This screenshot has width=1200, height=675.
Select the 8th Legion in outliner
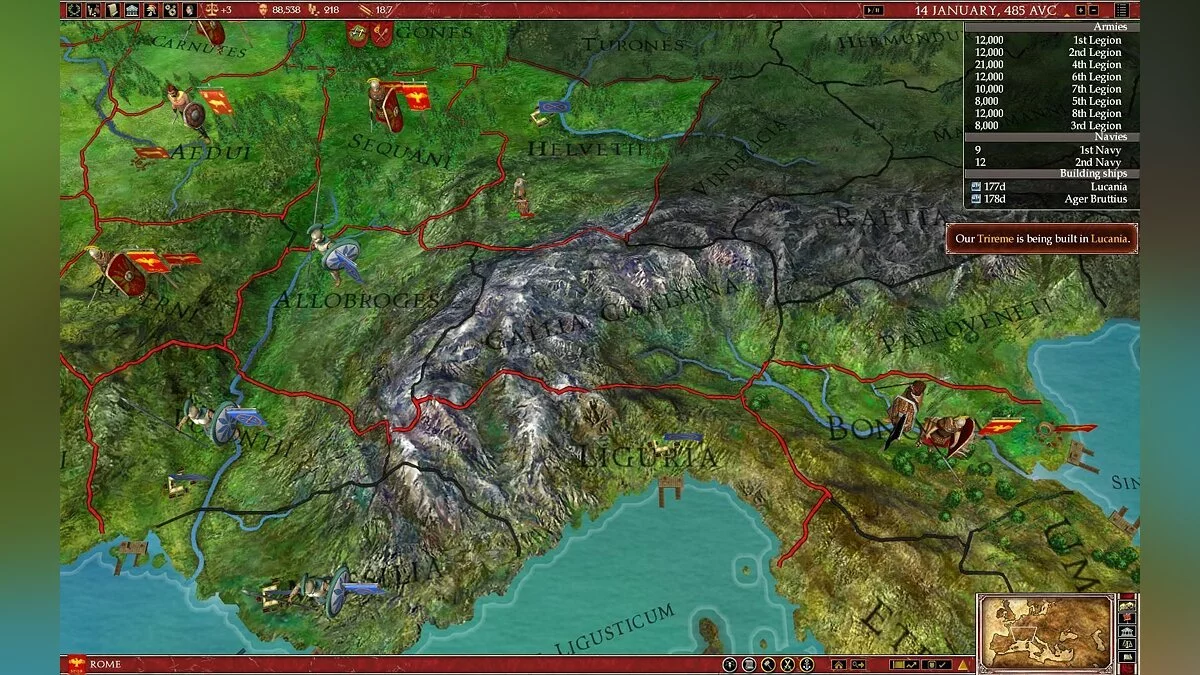tap(1050, 113)
